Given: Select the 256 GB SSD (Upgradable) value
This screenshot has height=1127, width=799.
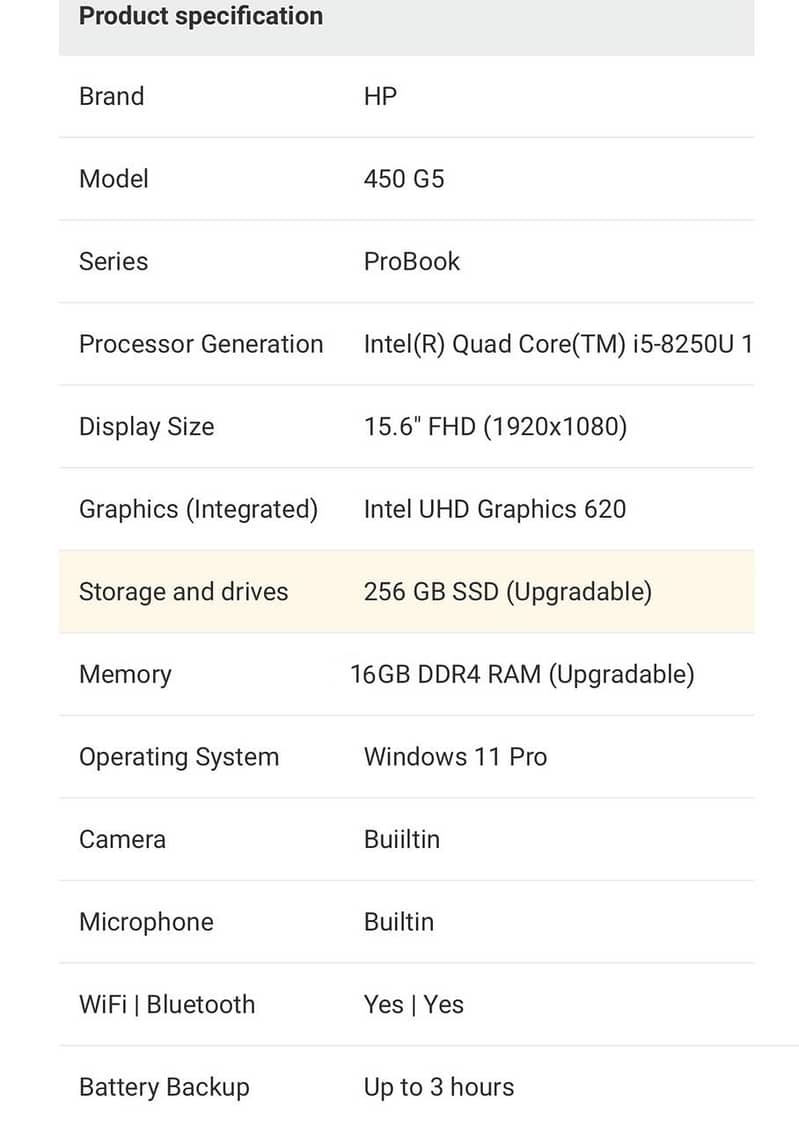Looking at the screenshot, I should (x=507, y=592).
